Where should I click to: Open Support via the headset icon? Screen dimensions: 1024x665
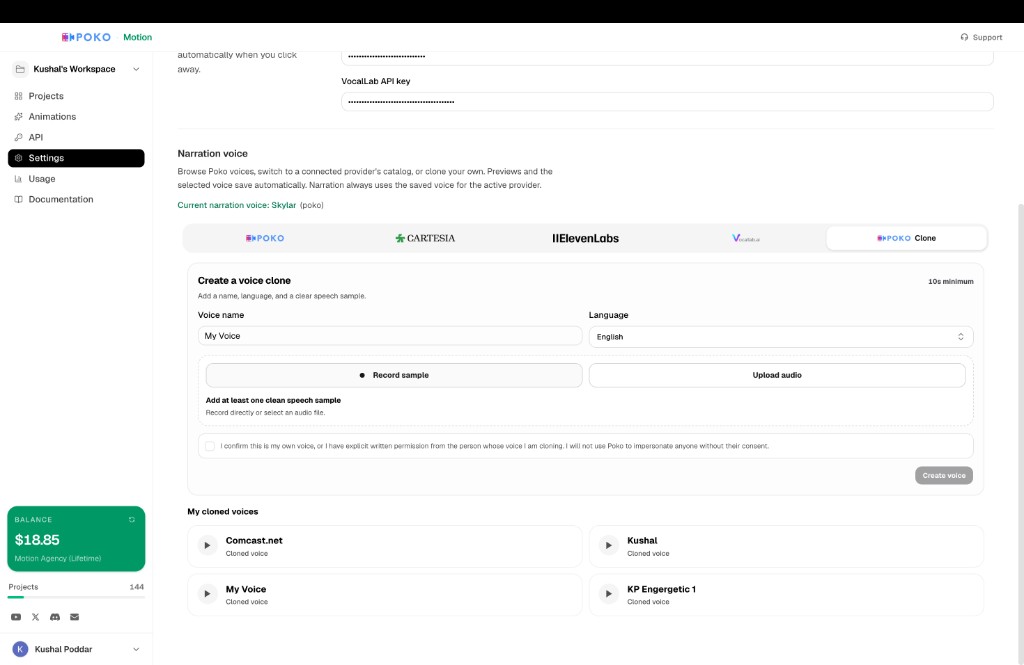[x=964, y=37]
